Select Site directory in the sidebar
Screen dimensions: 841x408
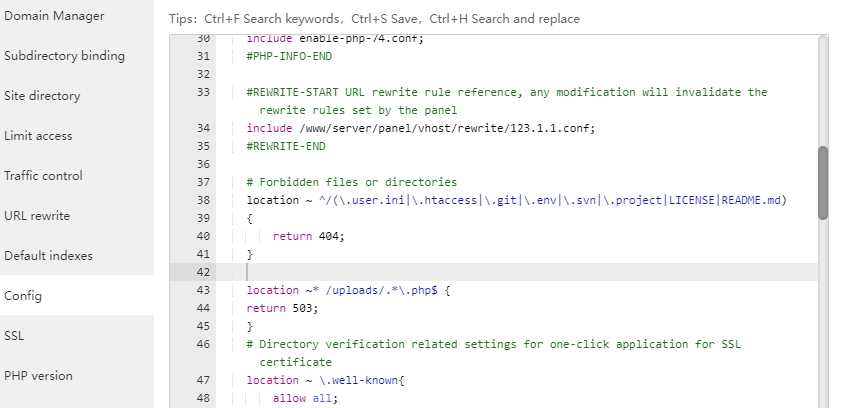point(42,96)
